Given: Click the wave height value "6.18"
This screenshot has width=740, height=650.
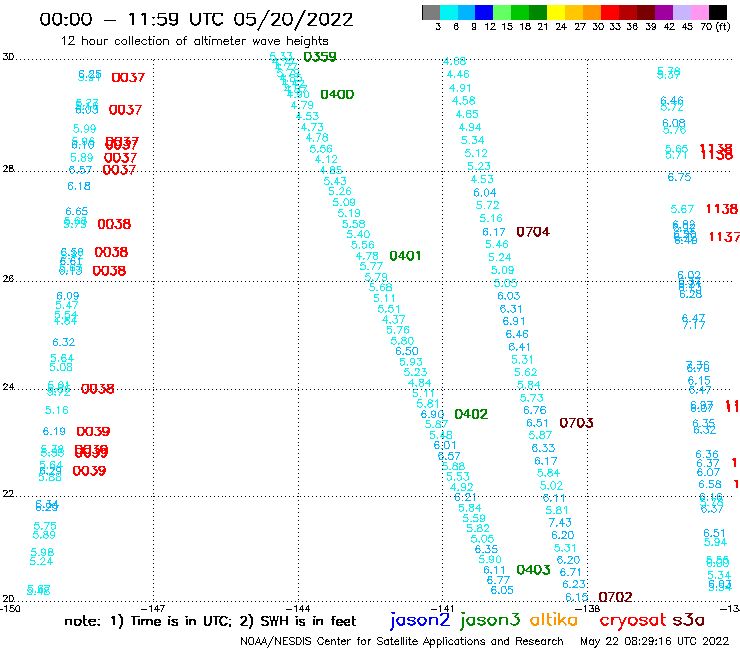Looking at the screenshot, I should (x=79, y=186).
